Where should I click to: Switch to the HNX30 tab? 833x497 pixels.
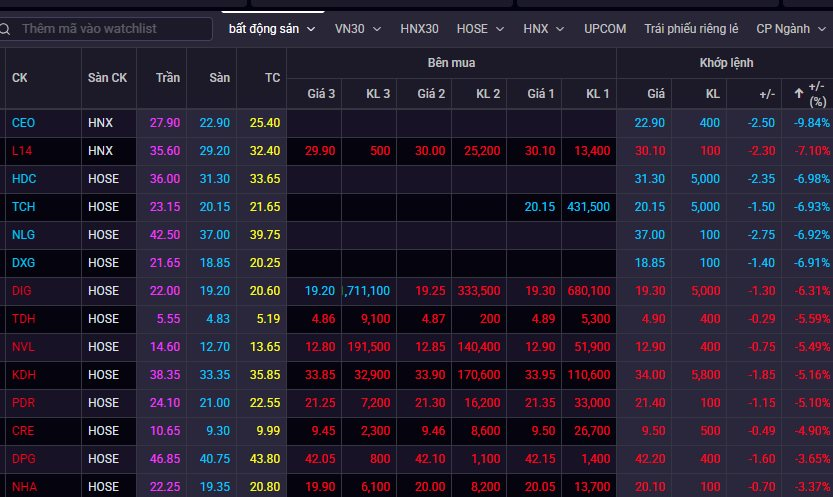point(419,29)
